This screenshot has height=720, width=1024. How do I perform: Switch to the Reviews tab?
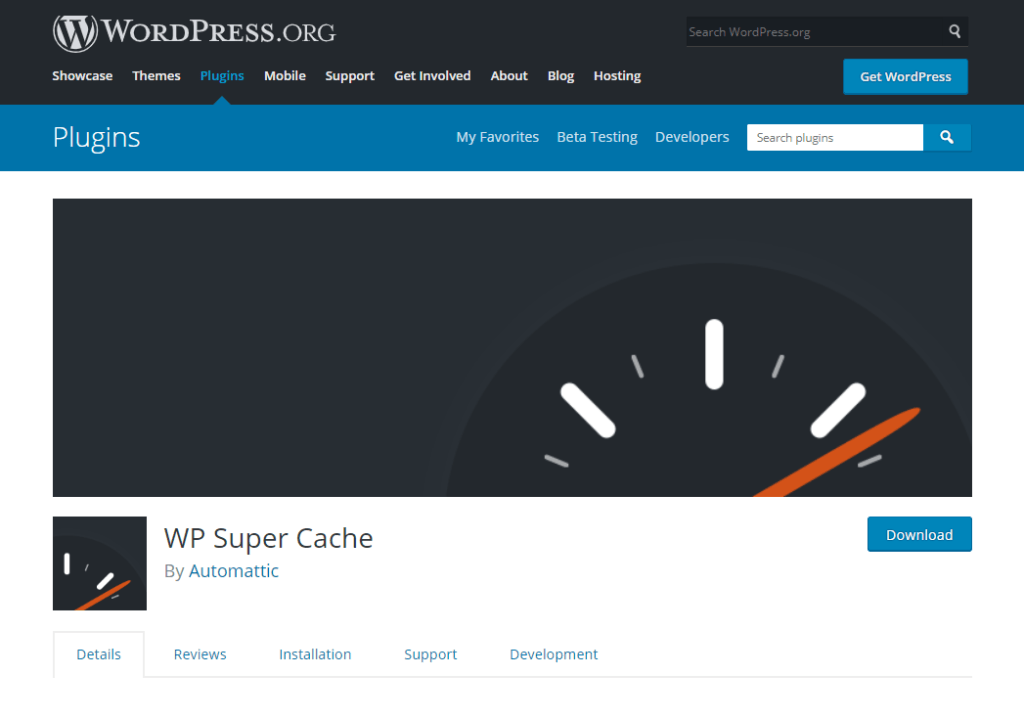[200, 654]
